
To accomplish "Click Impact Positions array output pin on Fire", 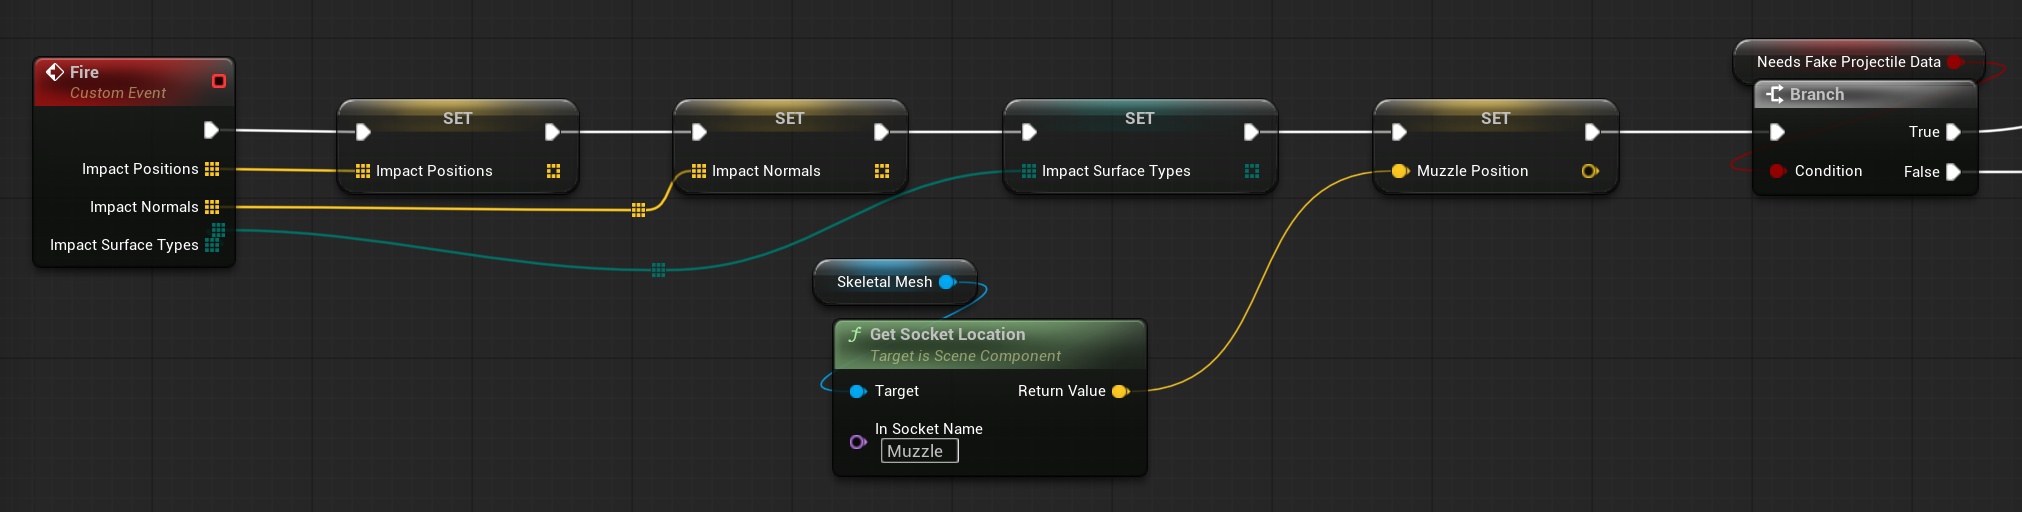I will click(x=212, y=169).
